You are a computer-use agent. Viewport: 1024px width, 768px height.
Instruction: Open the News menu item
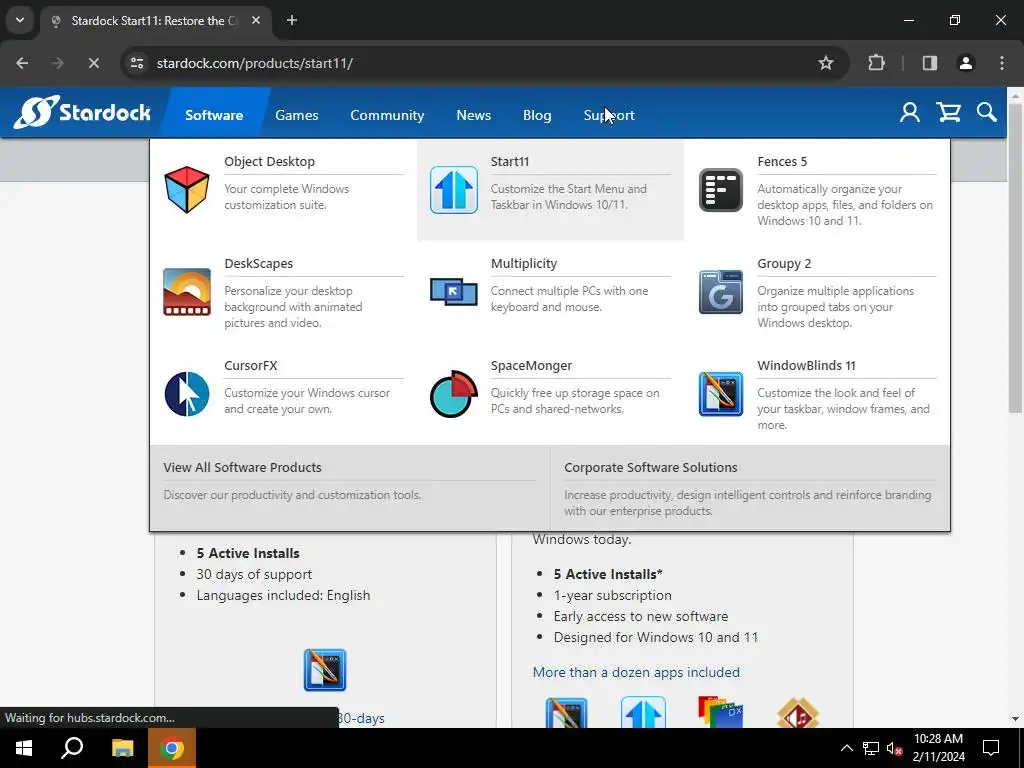[473, 115]
